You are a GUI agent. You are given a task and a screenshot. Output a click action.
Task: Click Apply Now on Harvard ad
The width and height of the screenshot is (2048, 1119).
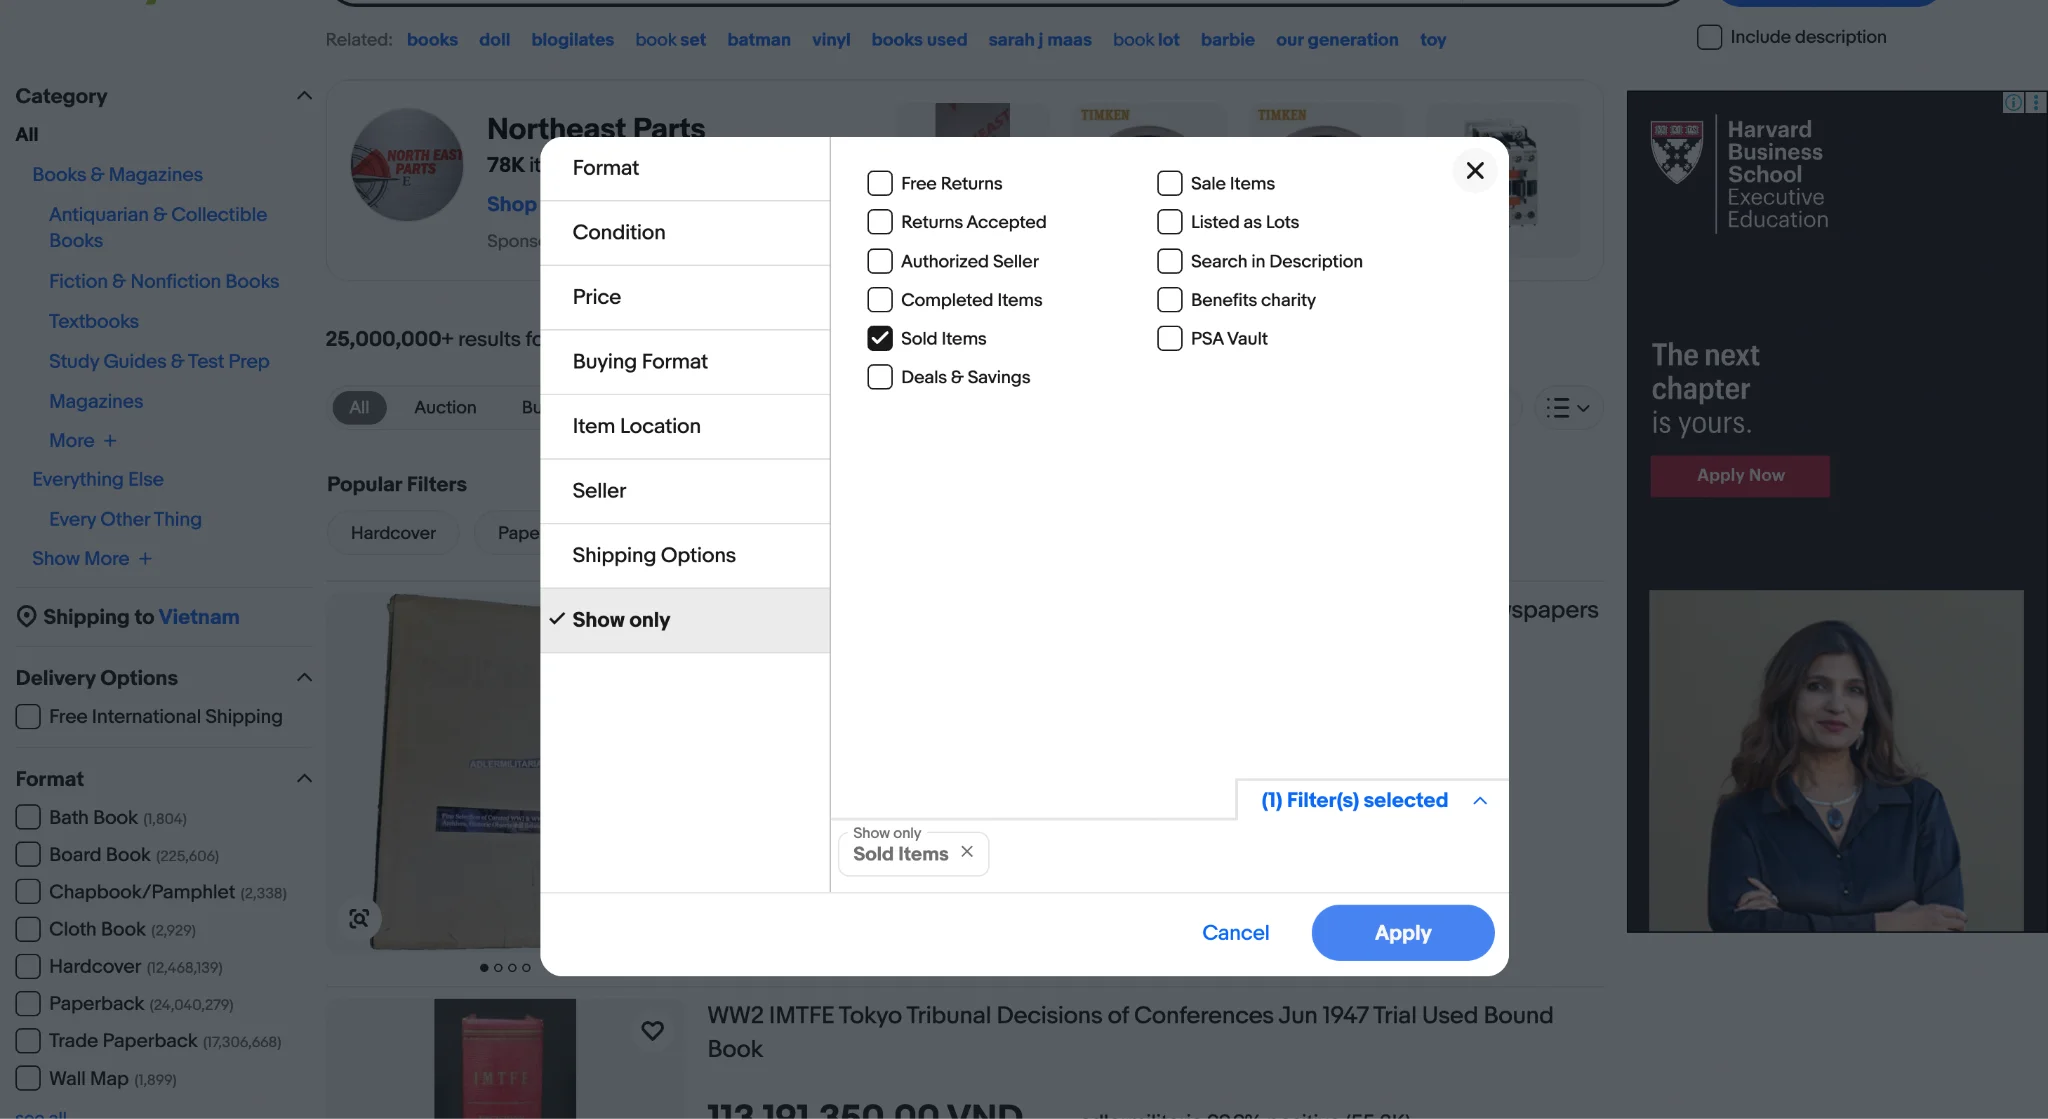tap(1740, 476)
